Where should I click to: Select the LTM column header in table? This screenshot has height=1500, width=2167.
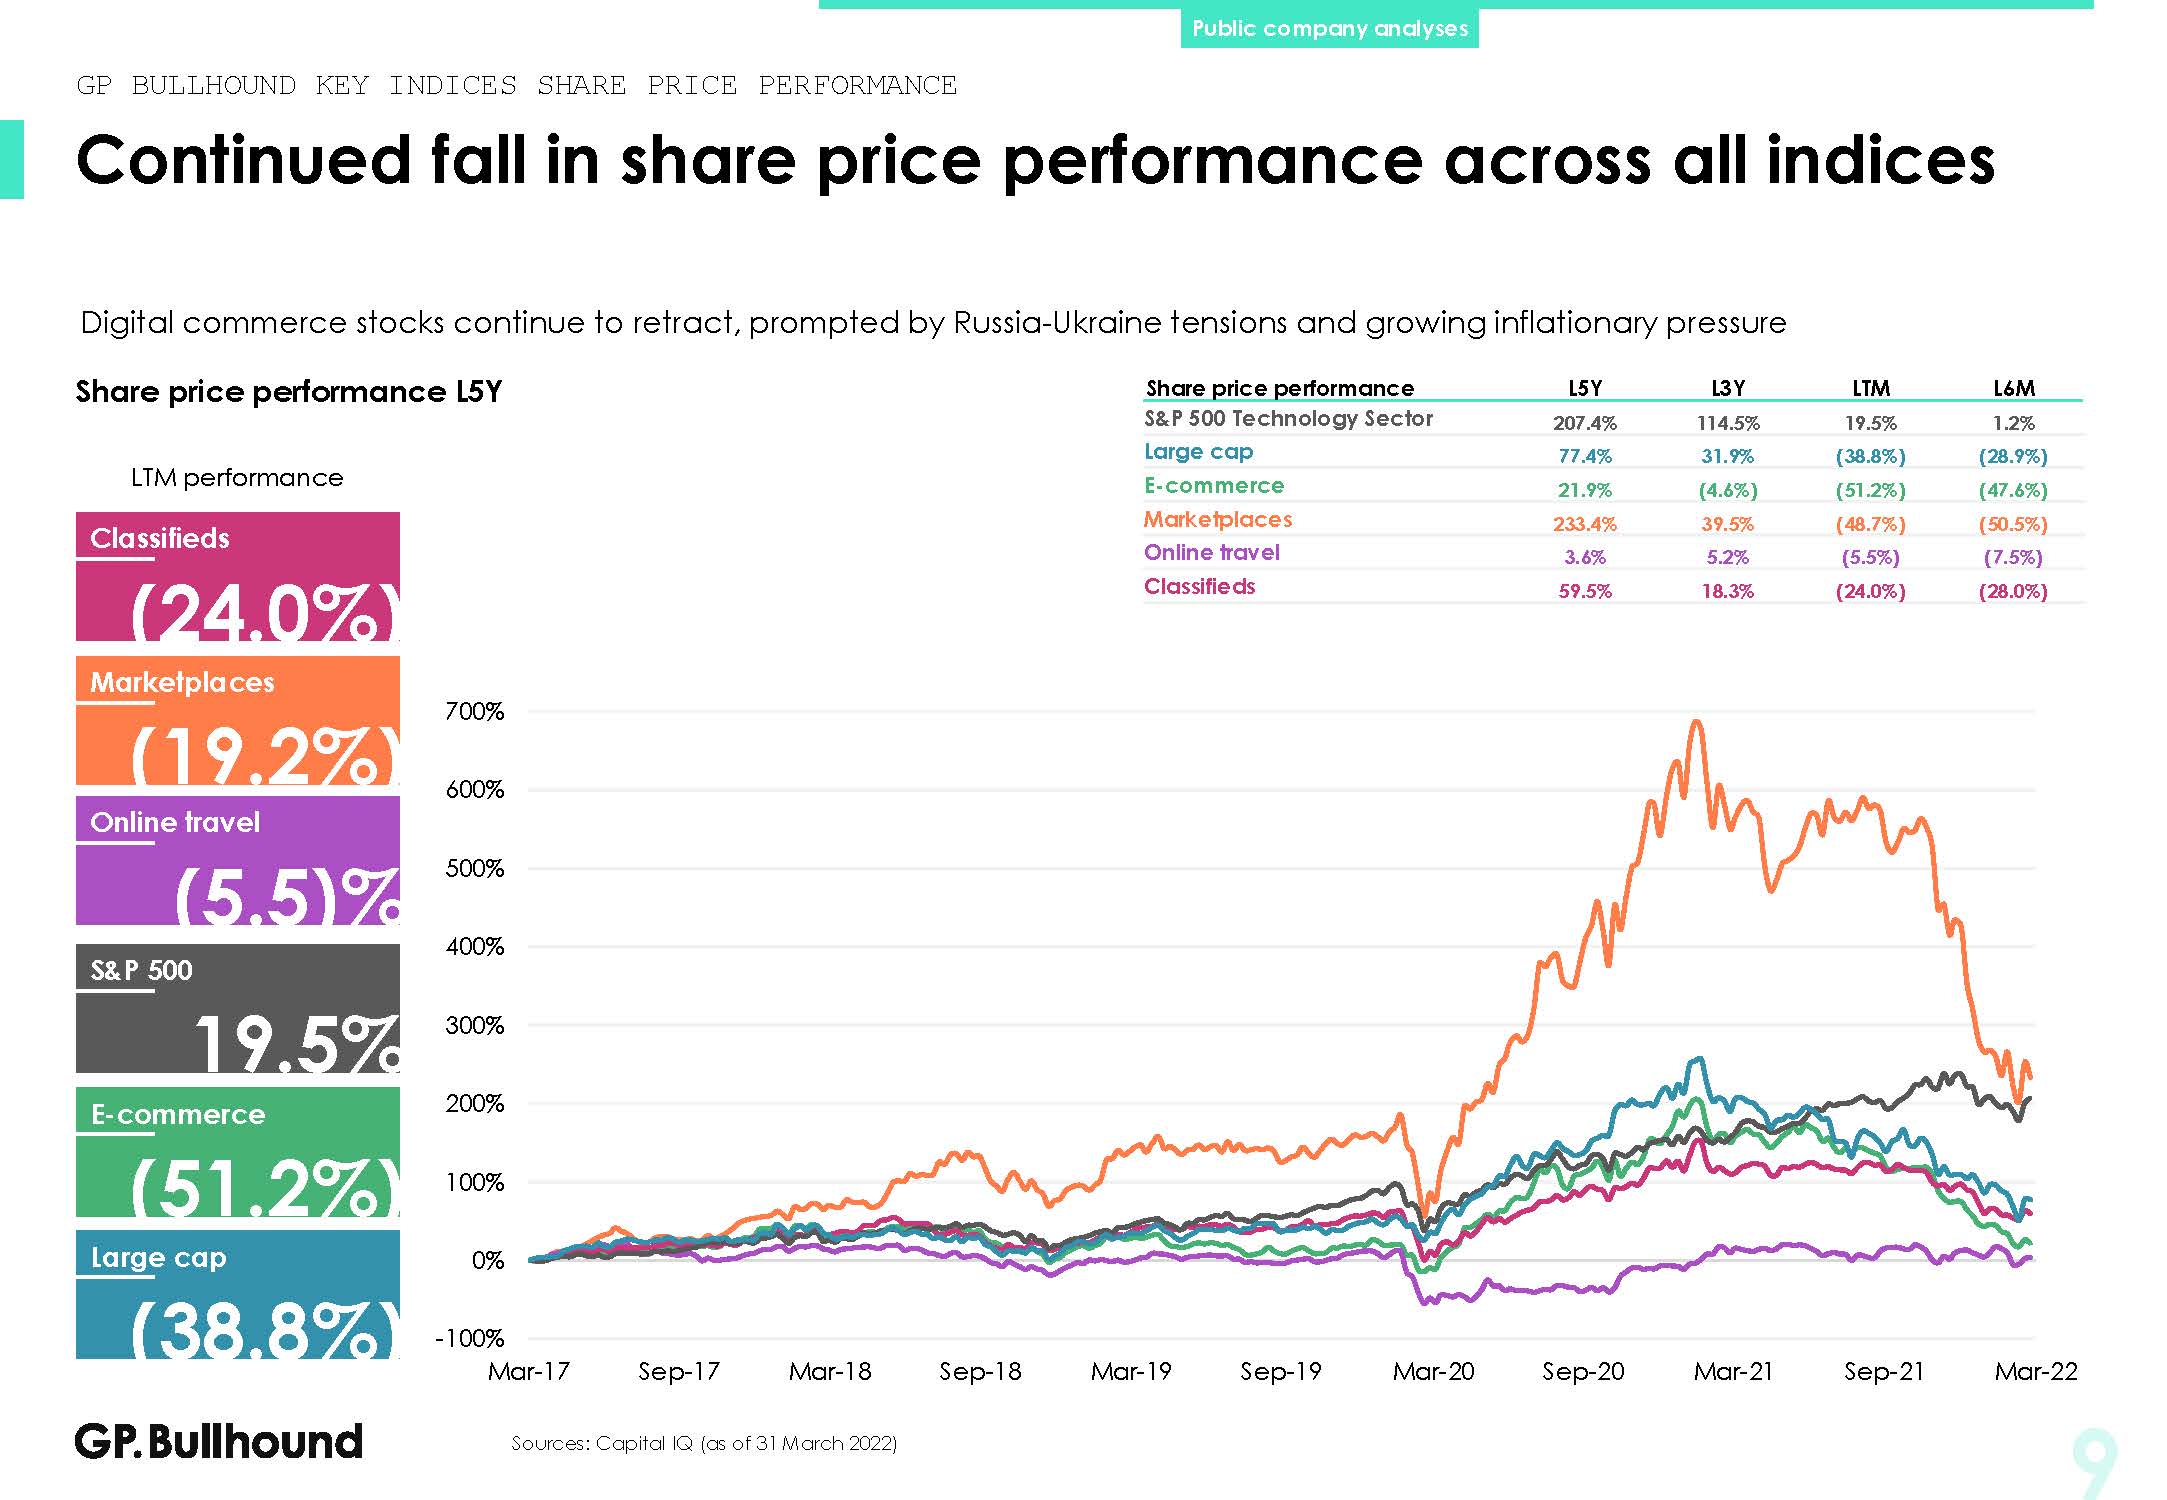[x=1871, y=388]
